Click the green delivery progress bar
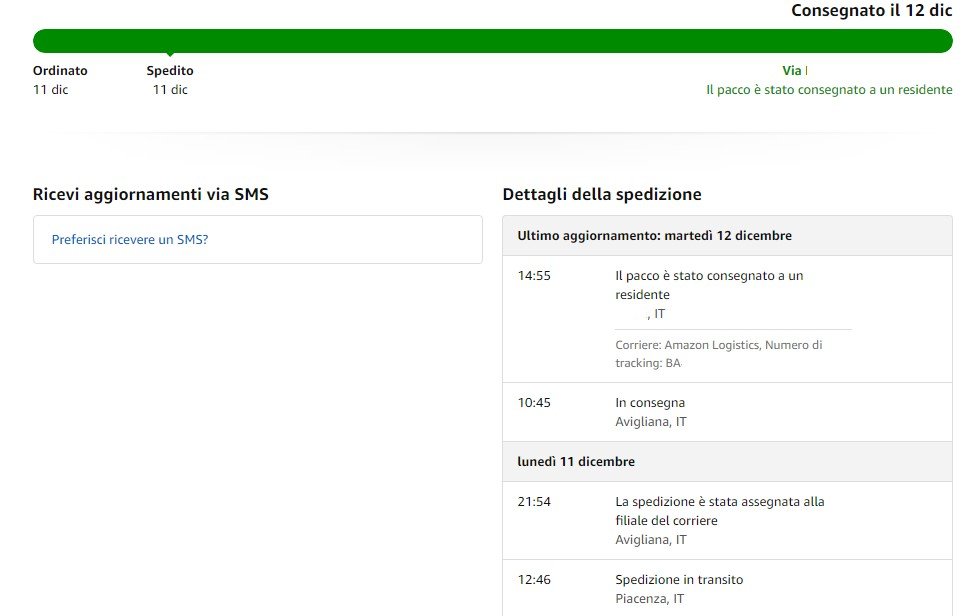This screenshot has height=616, width=977. [492, 40]
